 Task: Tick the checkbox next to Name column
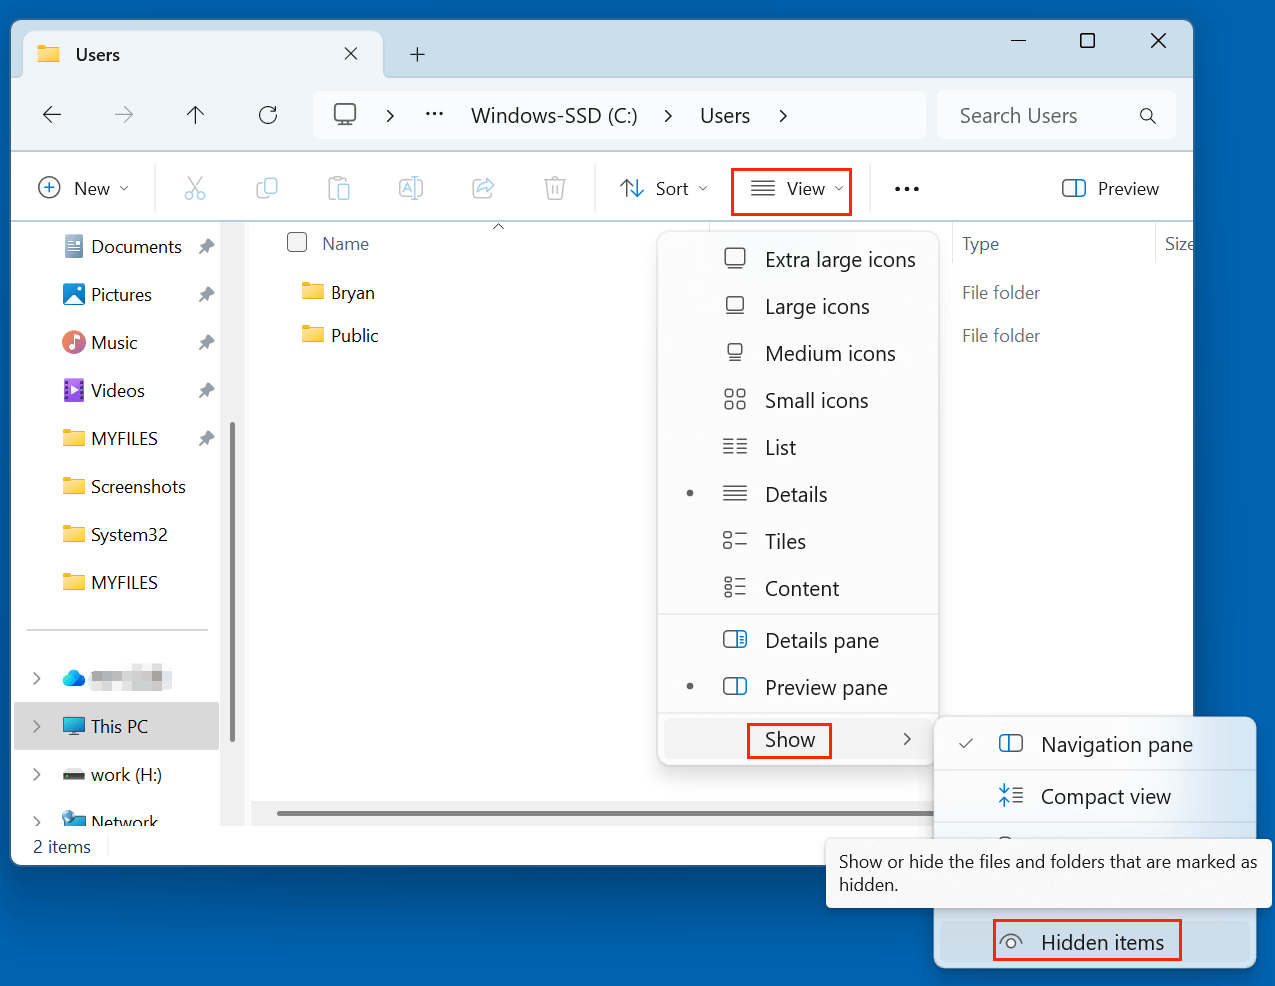pyautogui.click(x=297, y=242)
